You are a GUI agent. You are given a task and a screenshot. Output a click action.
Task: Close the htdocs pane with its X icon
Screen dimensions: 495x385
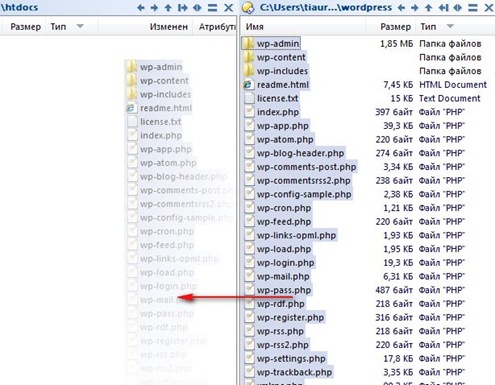(228, 7)
